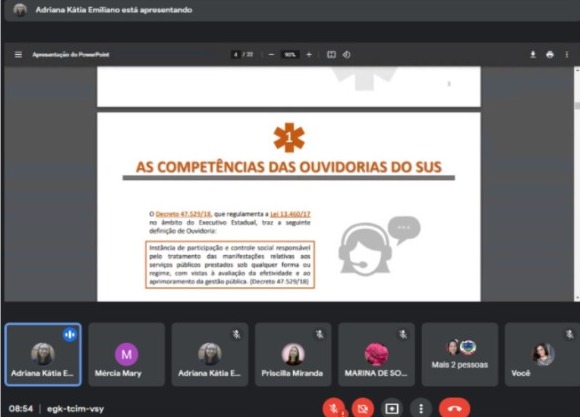
Task: Select Mércia Mary participant tile
Action: tap(127, 354)
